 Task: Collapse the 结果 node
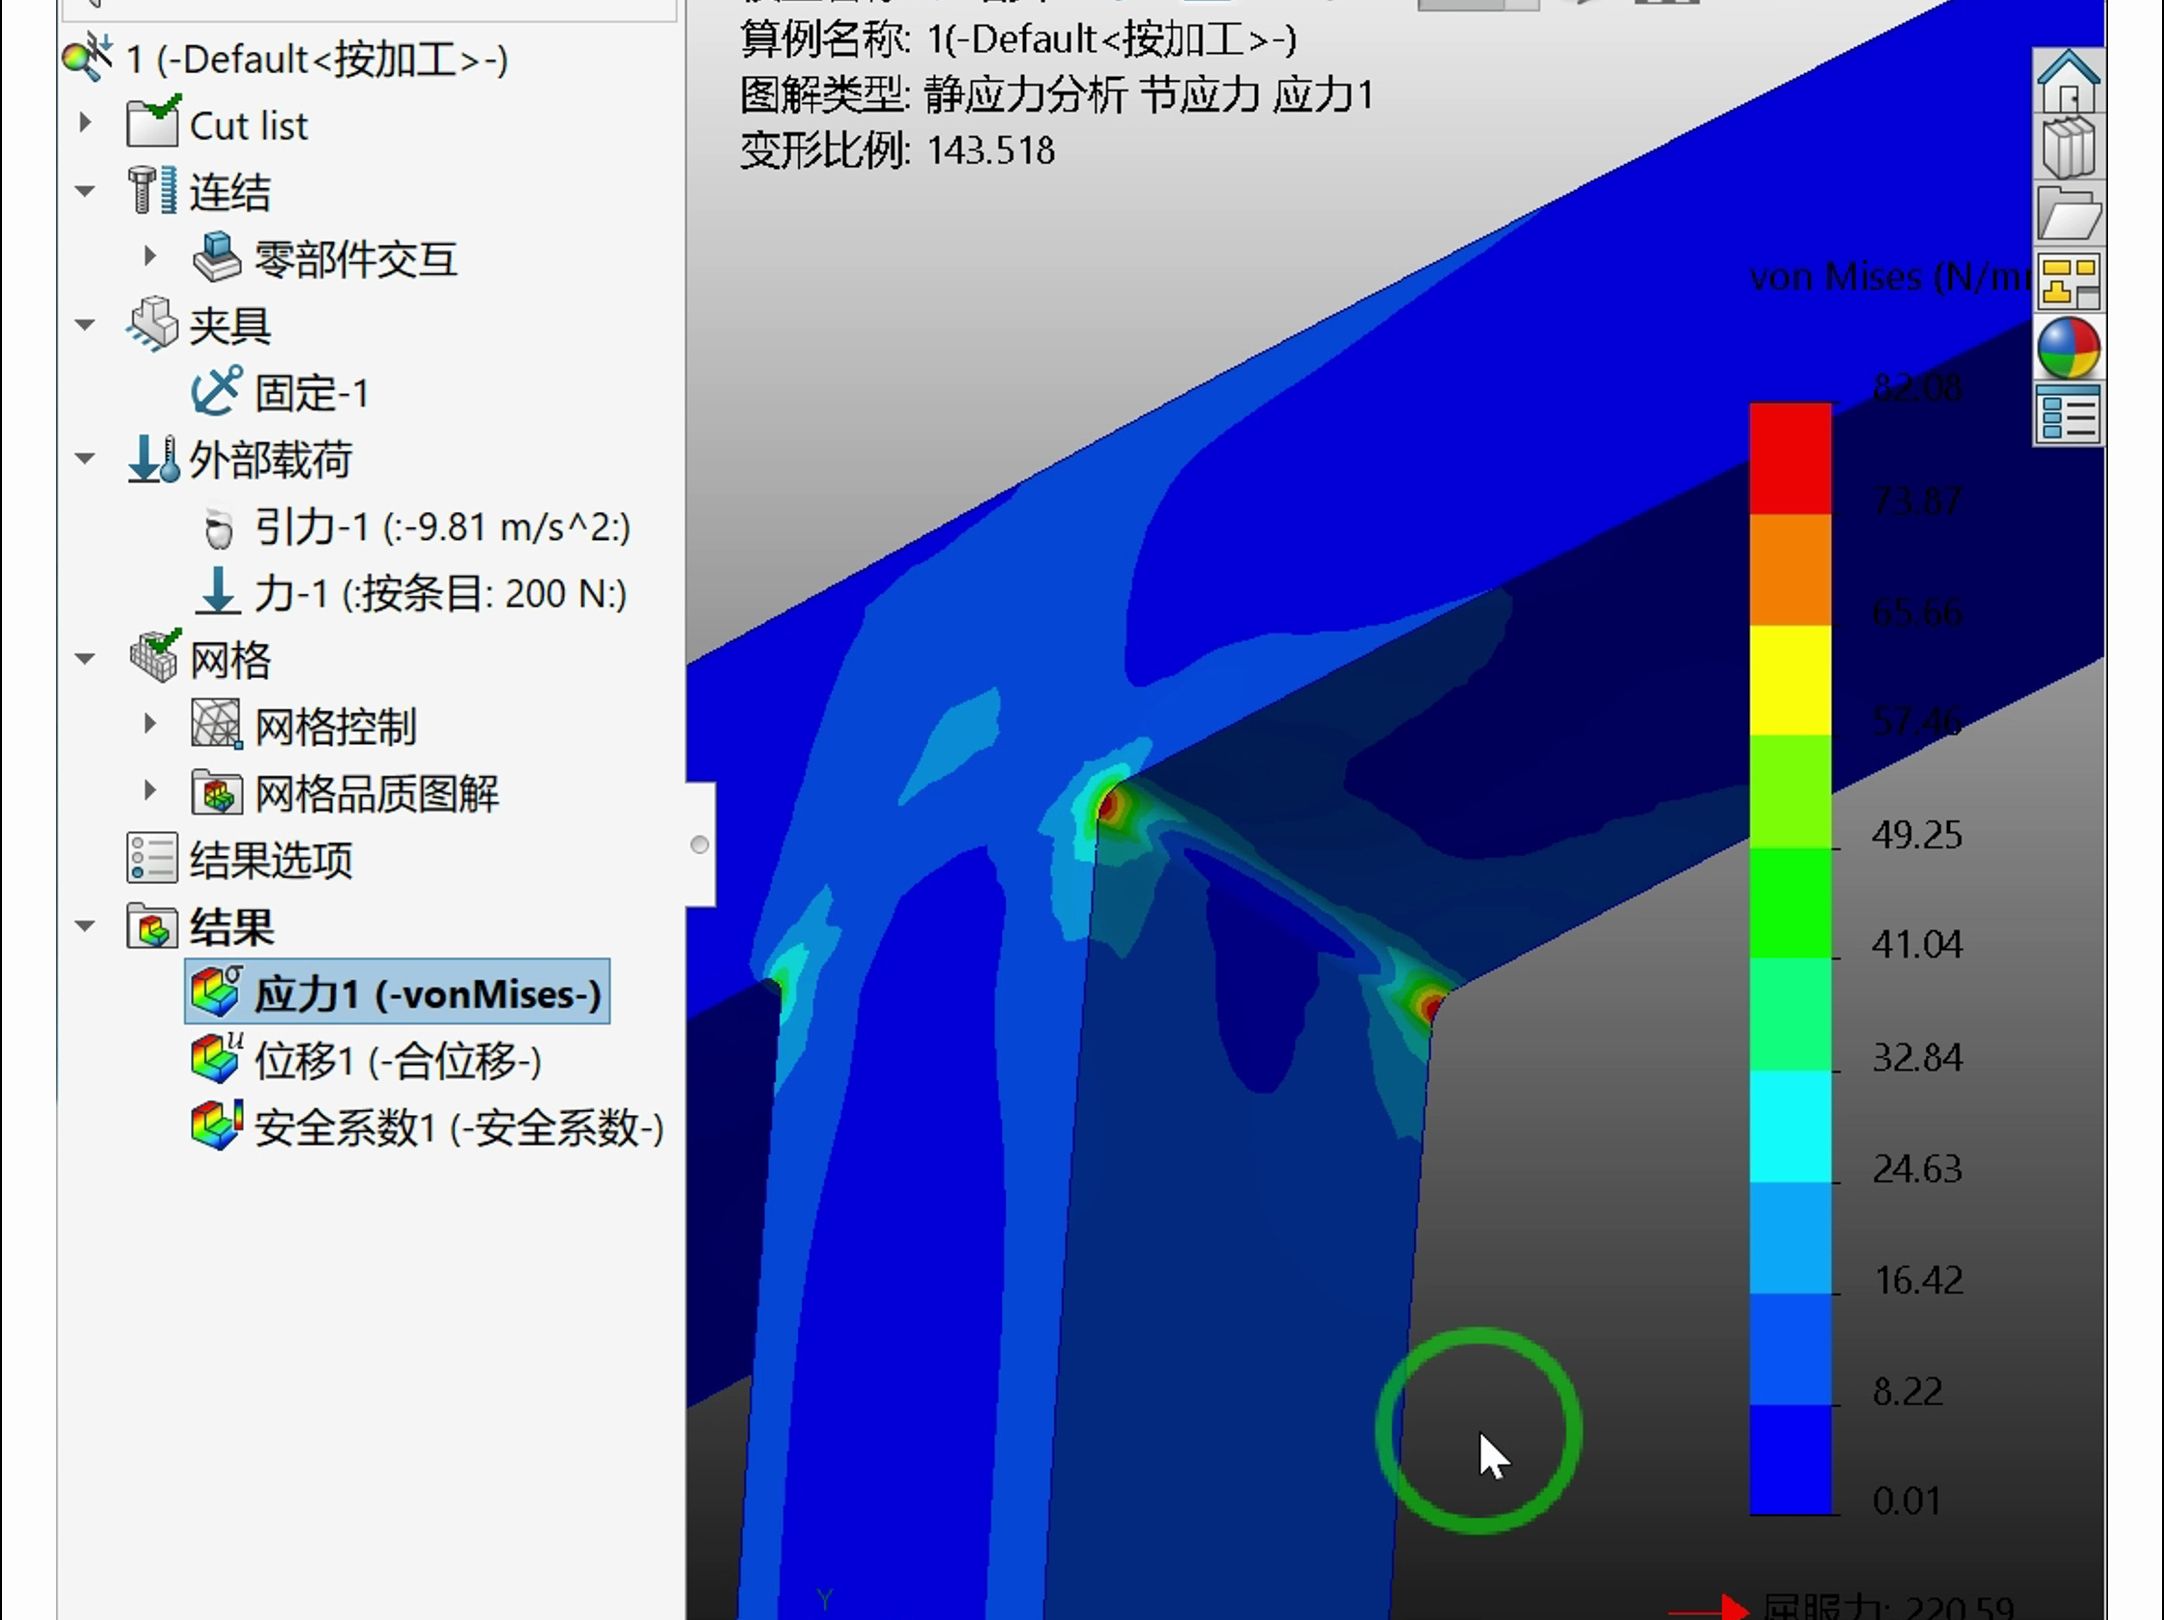click(86, 926)
